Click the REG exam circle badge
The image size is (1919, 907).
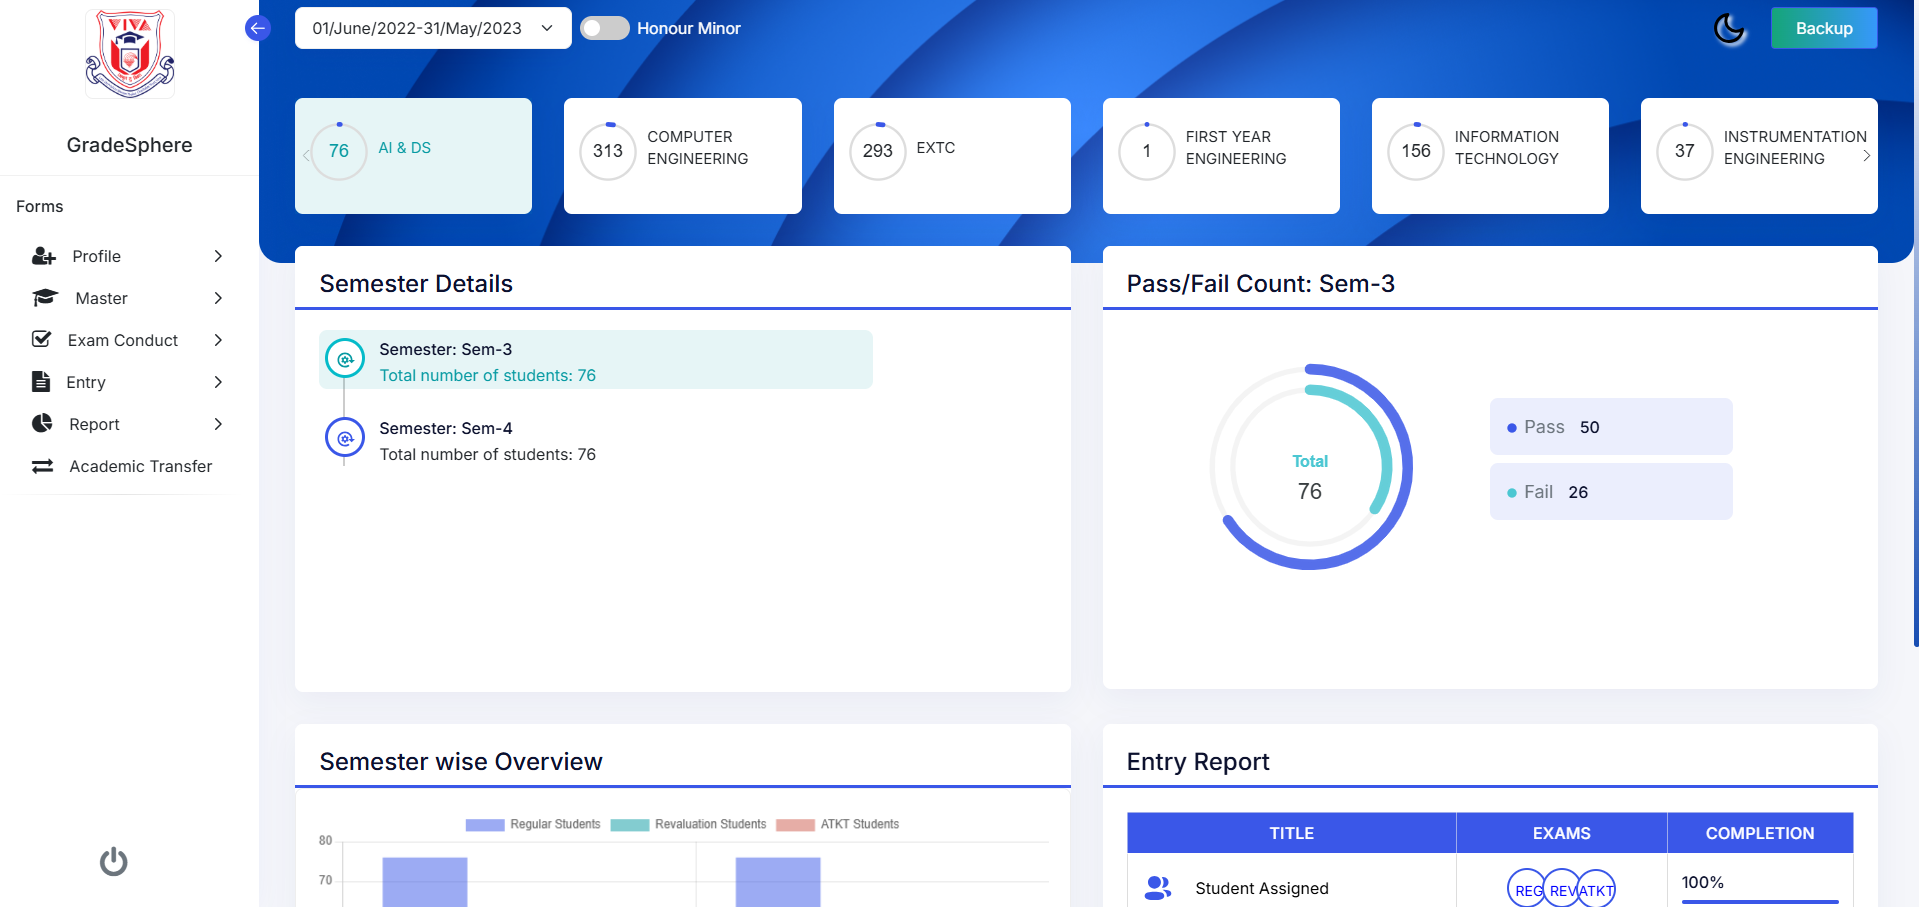[1526, 889]
